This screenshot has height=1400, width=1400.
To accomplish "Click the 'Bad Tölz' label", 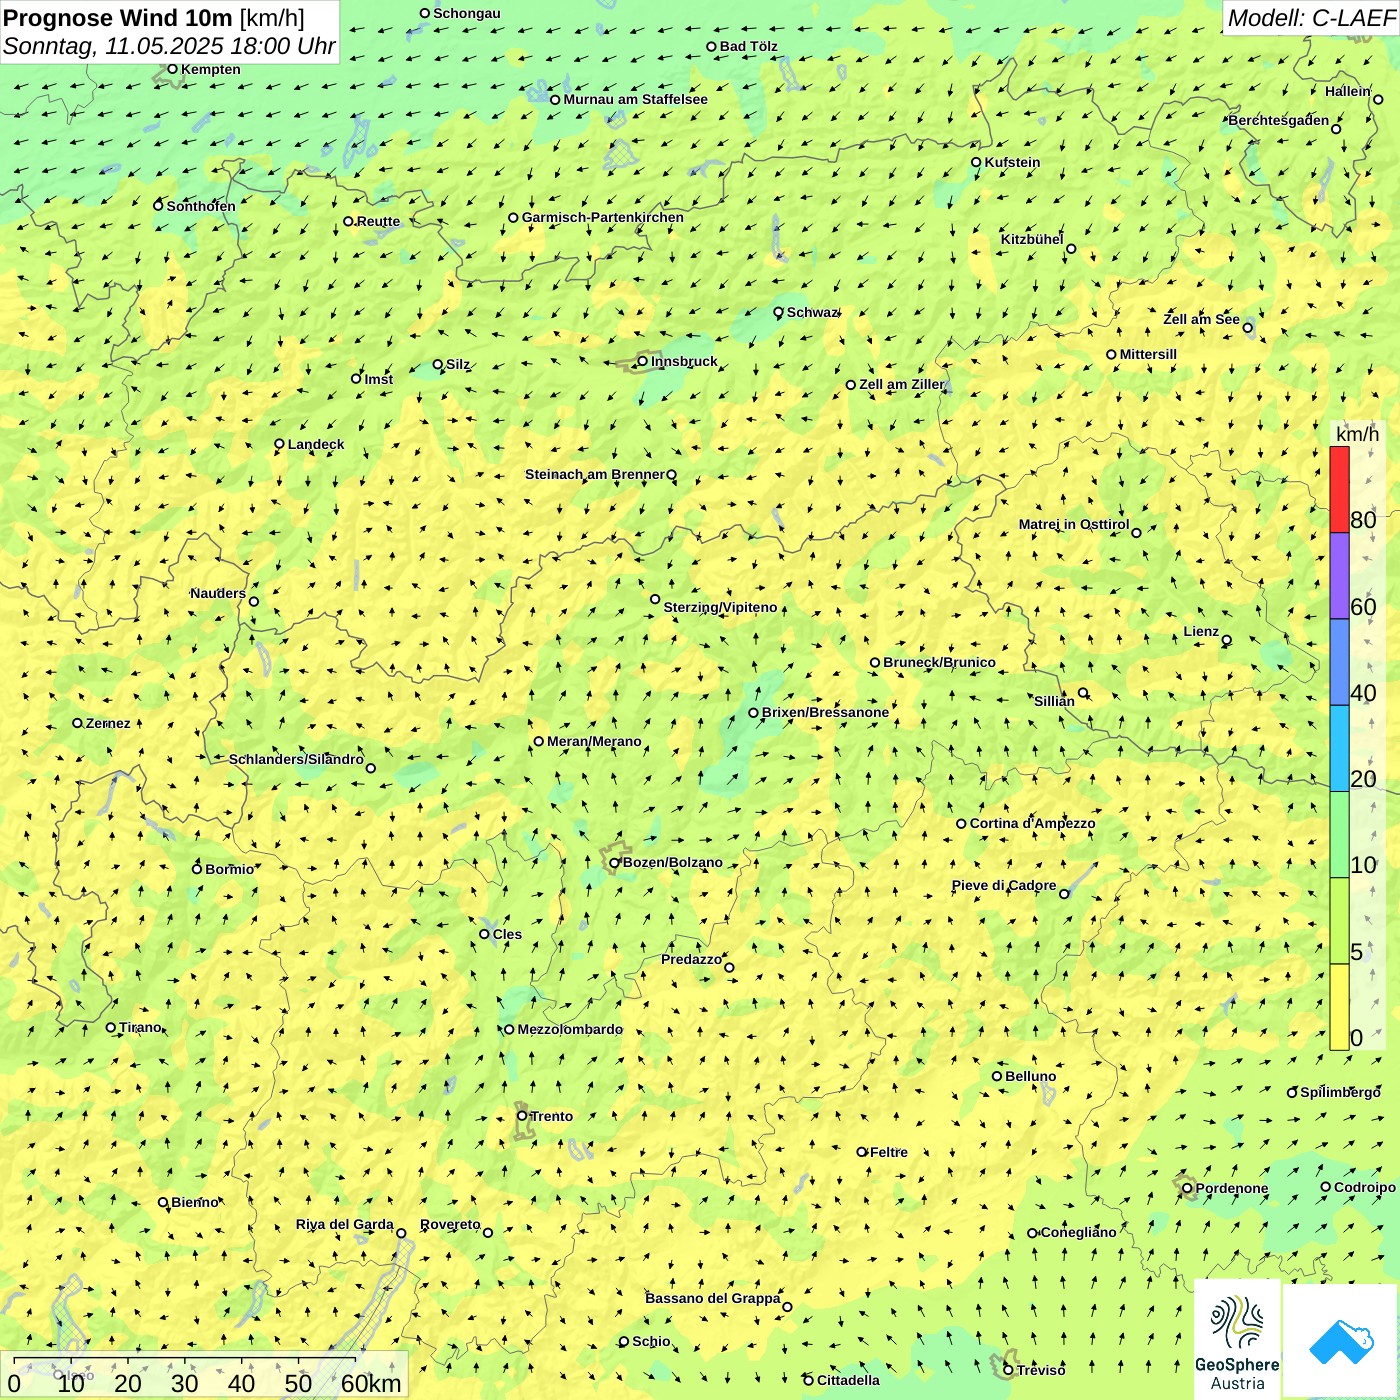I will 749,46.
